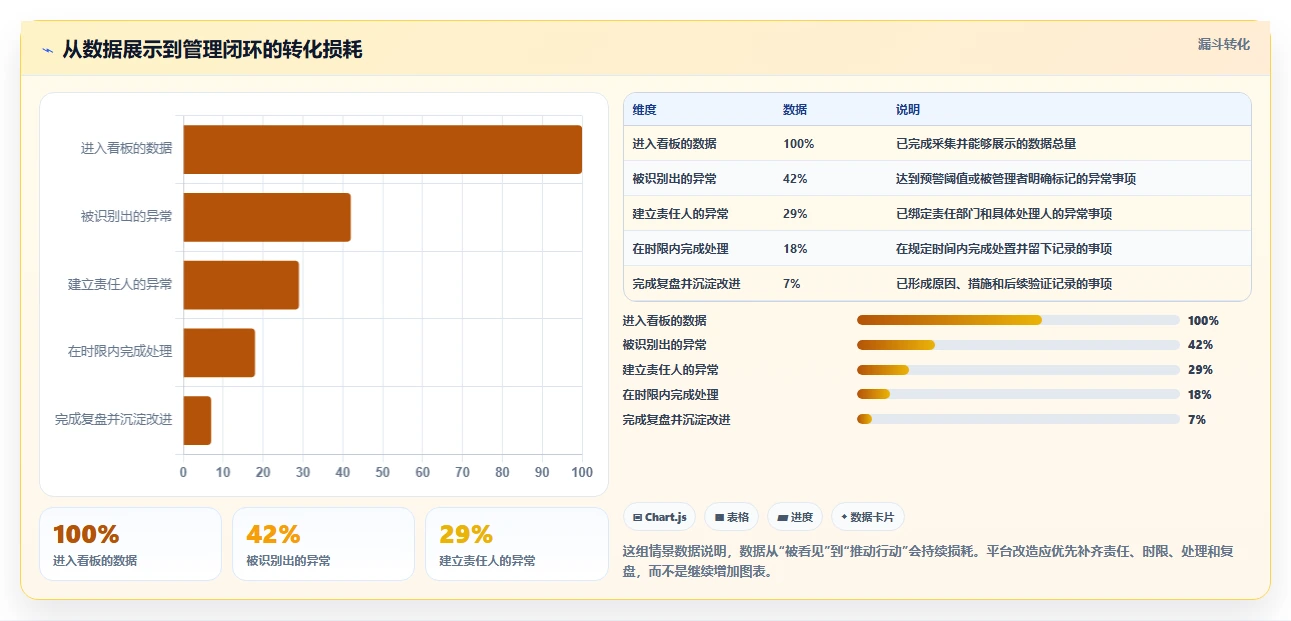Click the 7% value in the table

(792, 284)
